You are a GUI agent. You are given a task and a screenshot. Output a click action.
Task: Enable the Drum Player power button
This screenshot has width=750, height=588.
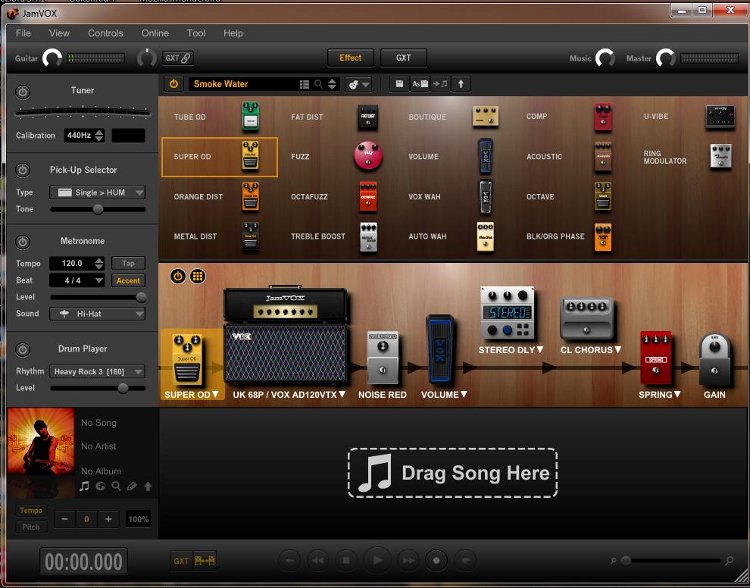click(22, 350)
